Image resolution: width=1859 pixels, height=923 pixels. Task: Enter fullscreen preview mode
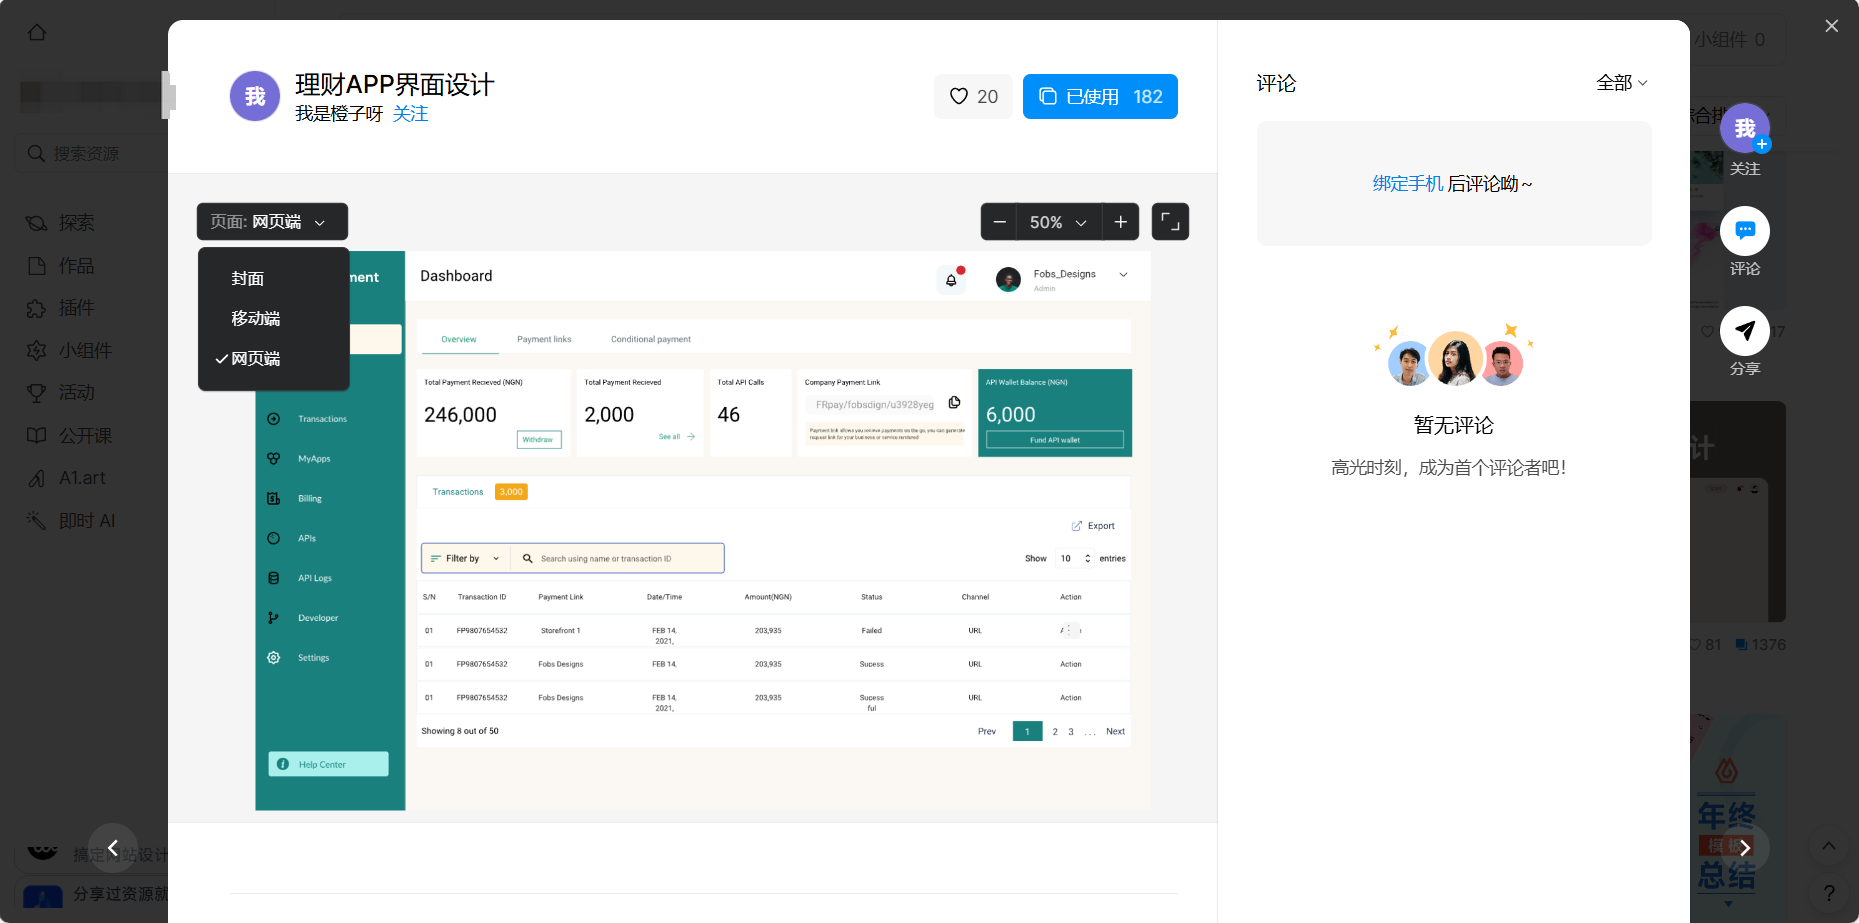click(x=1170, y=222)
